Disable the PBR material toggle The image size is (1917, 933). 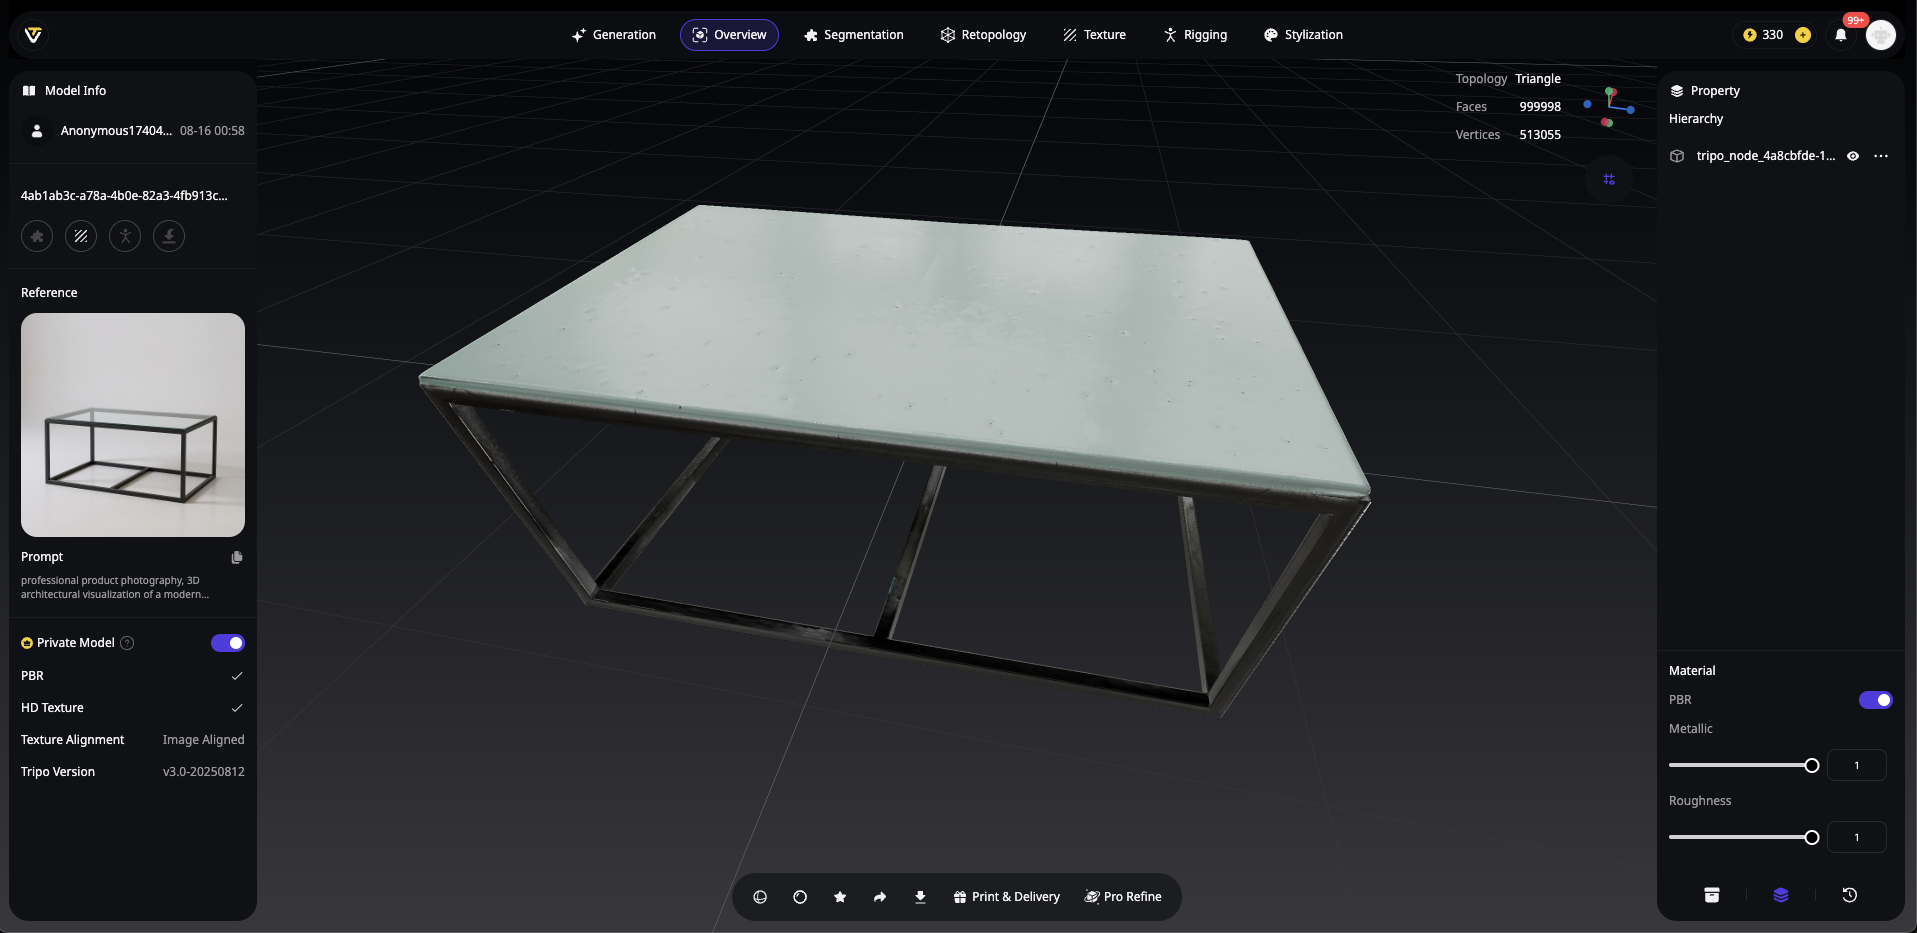click(x=1875, y=700)
